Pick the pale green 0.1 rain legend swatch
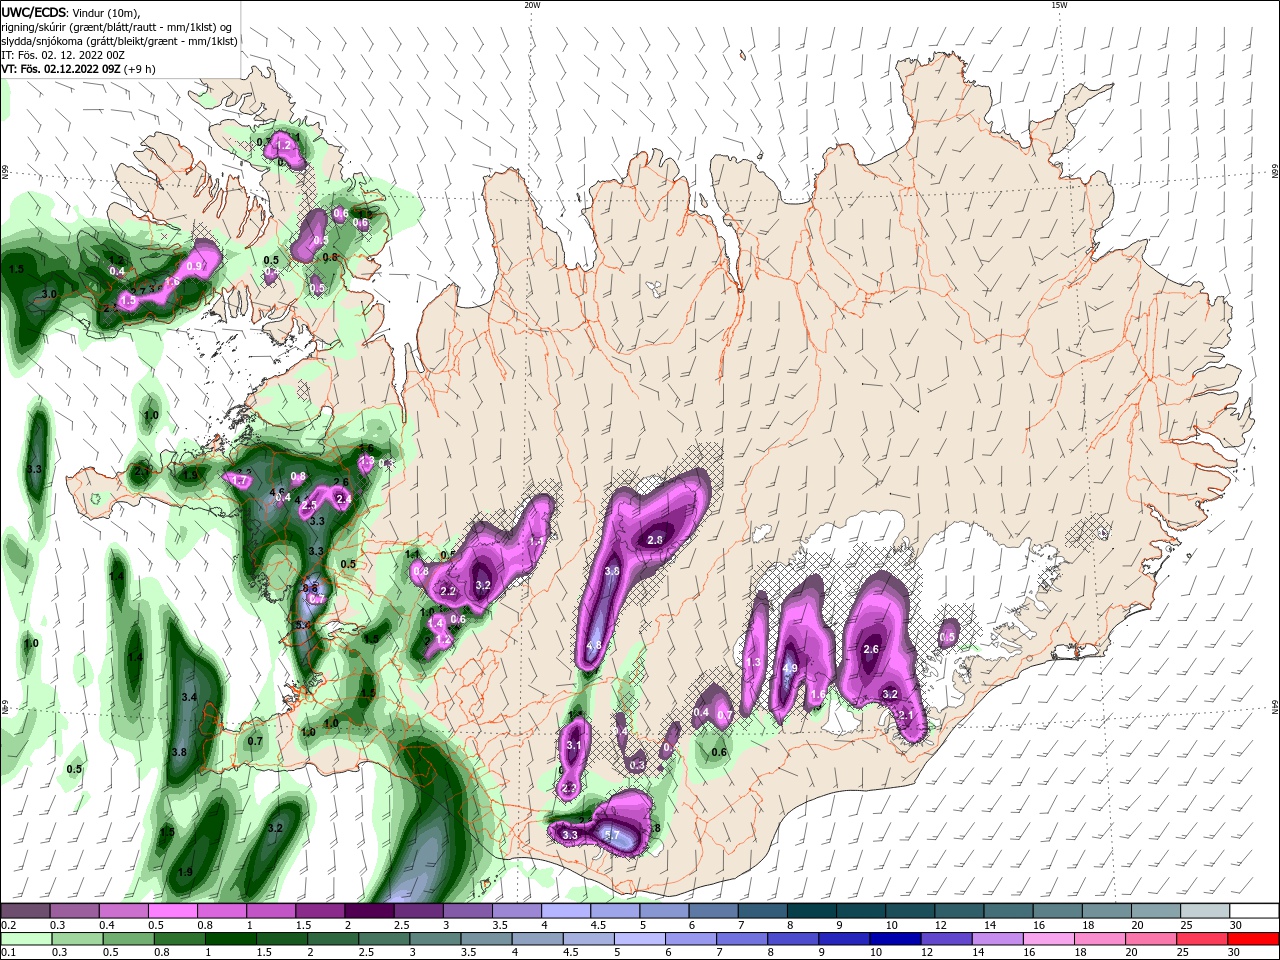 click(x=25, y=938)
